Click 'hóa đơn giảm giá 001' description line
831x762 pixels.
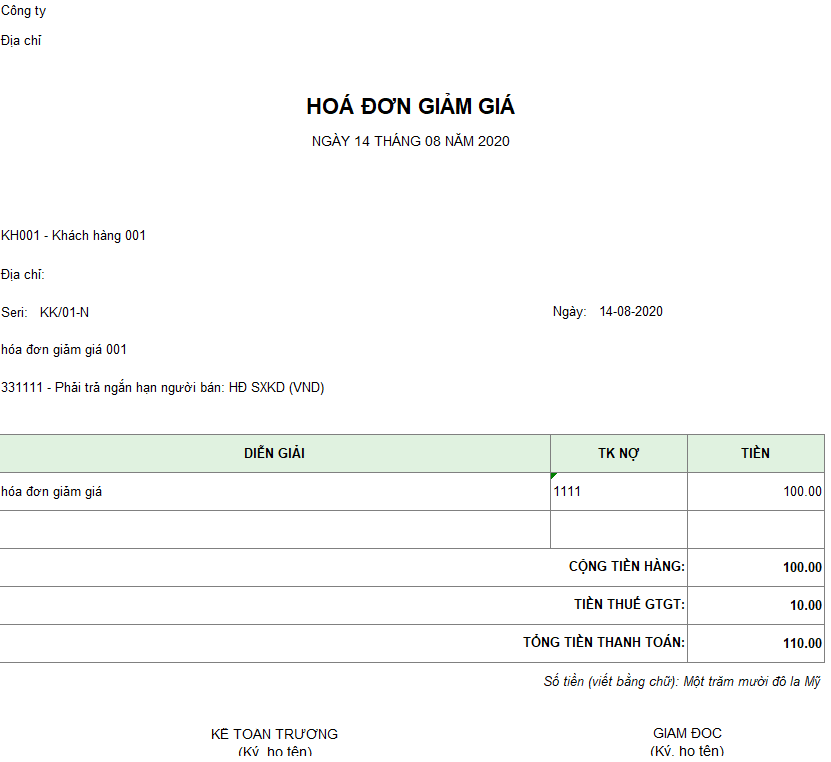click(64, 350)
